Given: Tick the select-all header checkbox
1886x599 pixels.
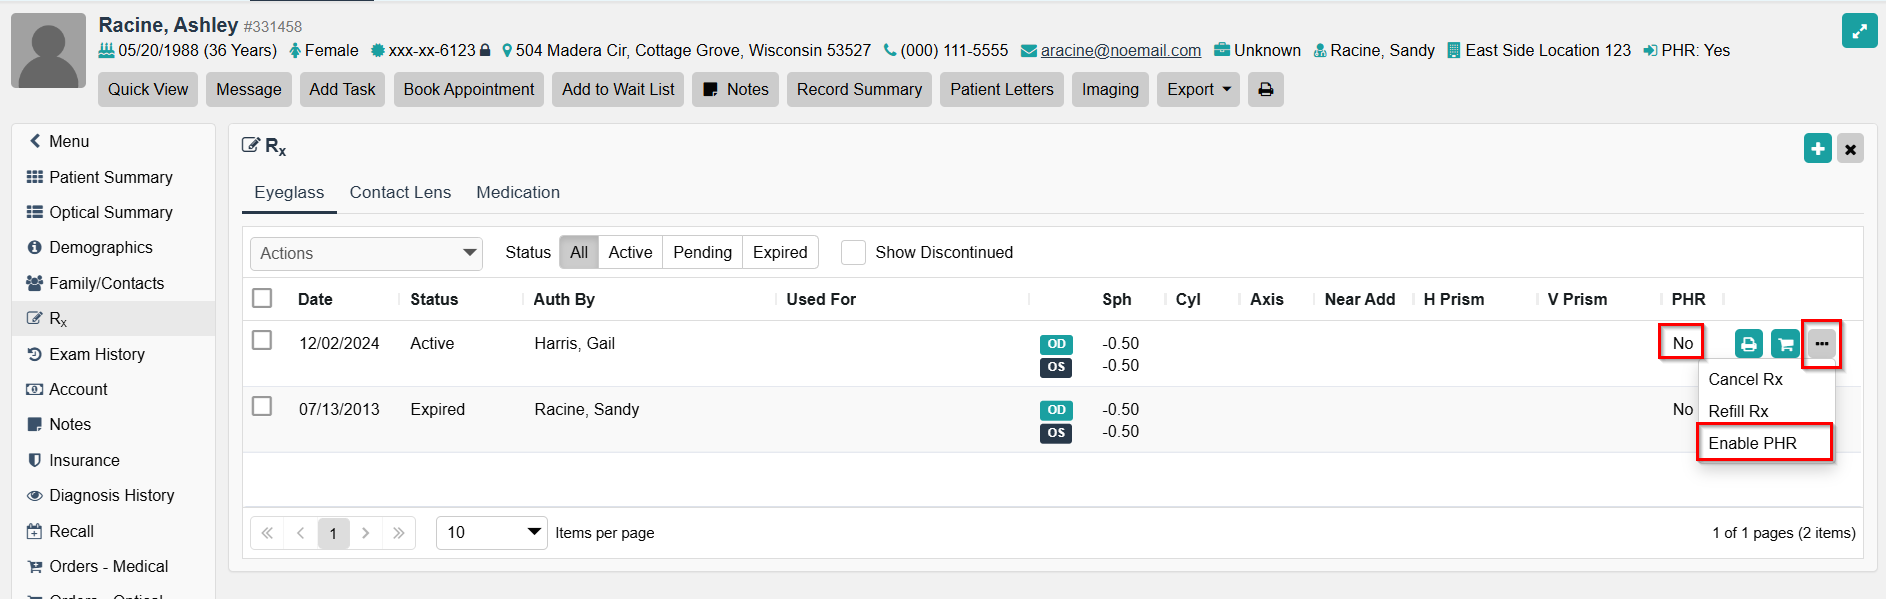Looking at the screenshot, I should click(262, 298).
